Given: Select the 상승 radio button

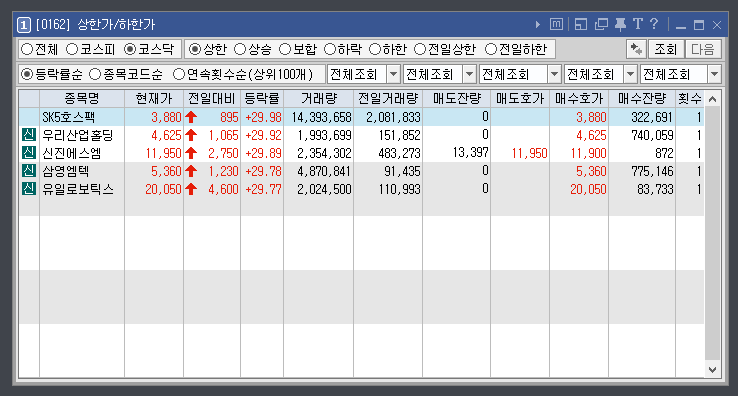Looking at the screenshot, I should click(x=240, y=49).
